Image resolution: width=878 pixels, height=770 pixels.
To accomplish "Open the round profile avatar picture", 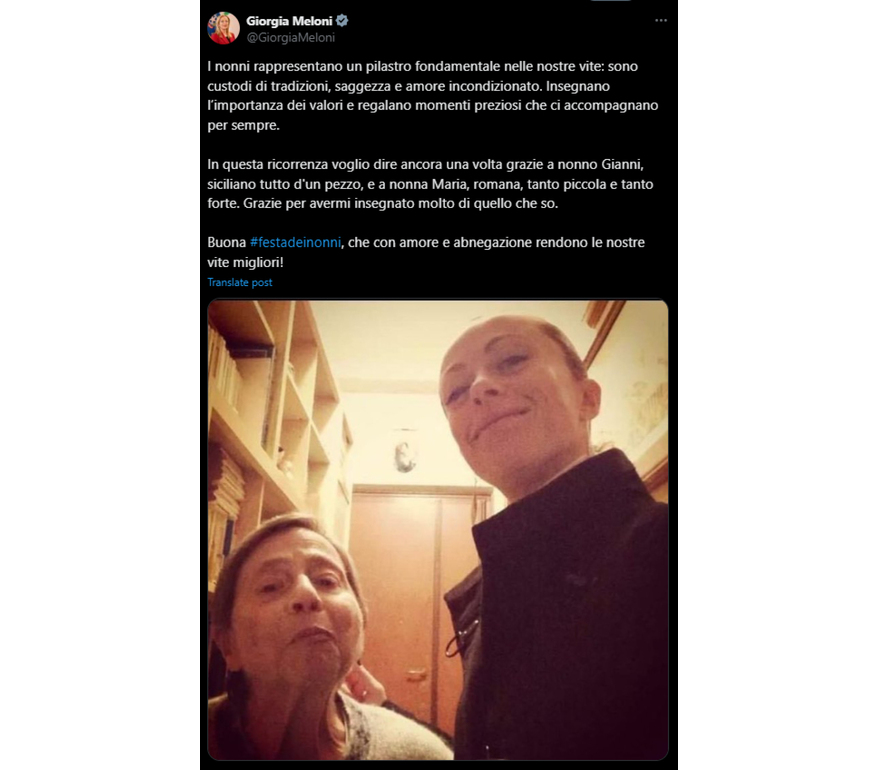I will tap(223, 28).
